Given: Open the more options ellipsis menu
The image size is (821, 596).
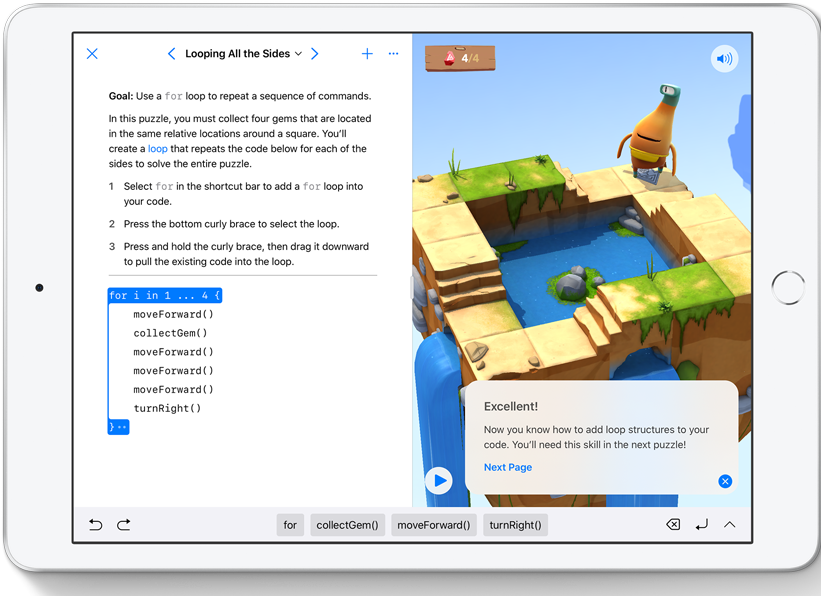Looking at the screenshot, I should point(393,53).
